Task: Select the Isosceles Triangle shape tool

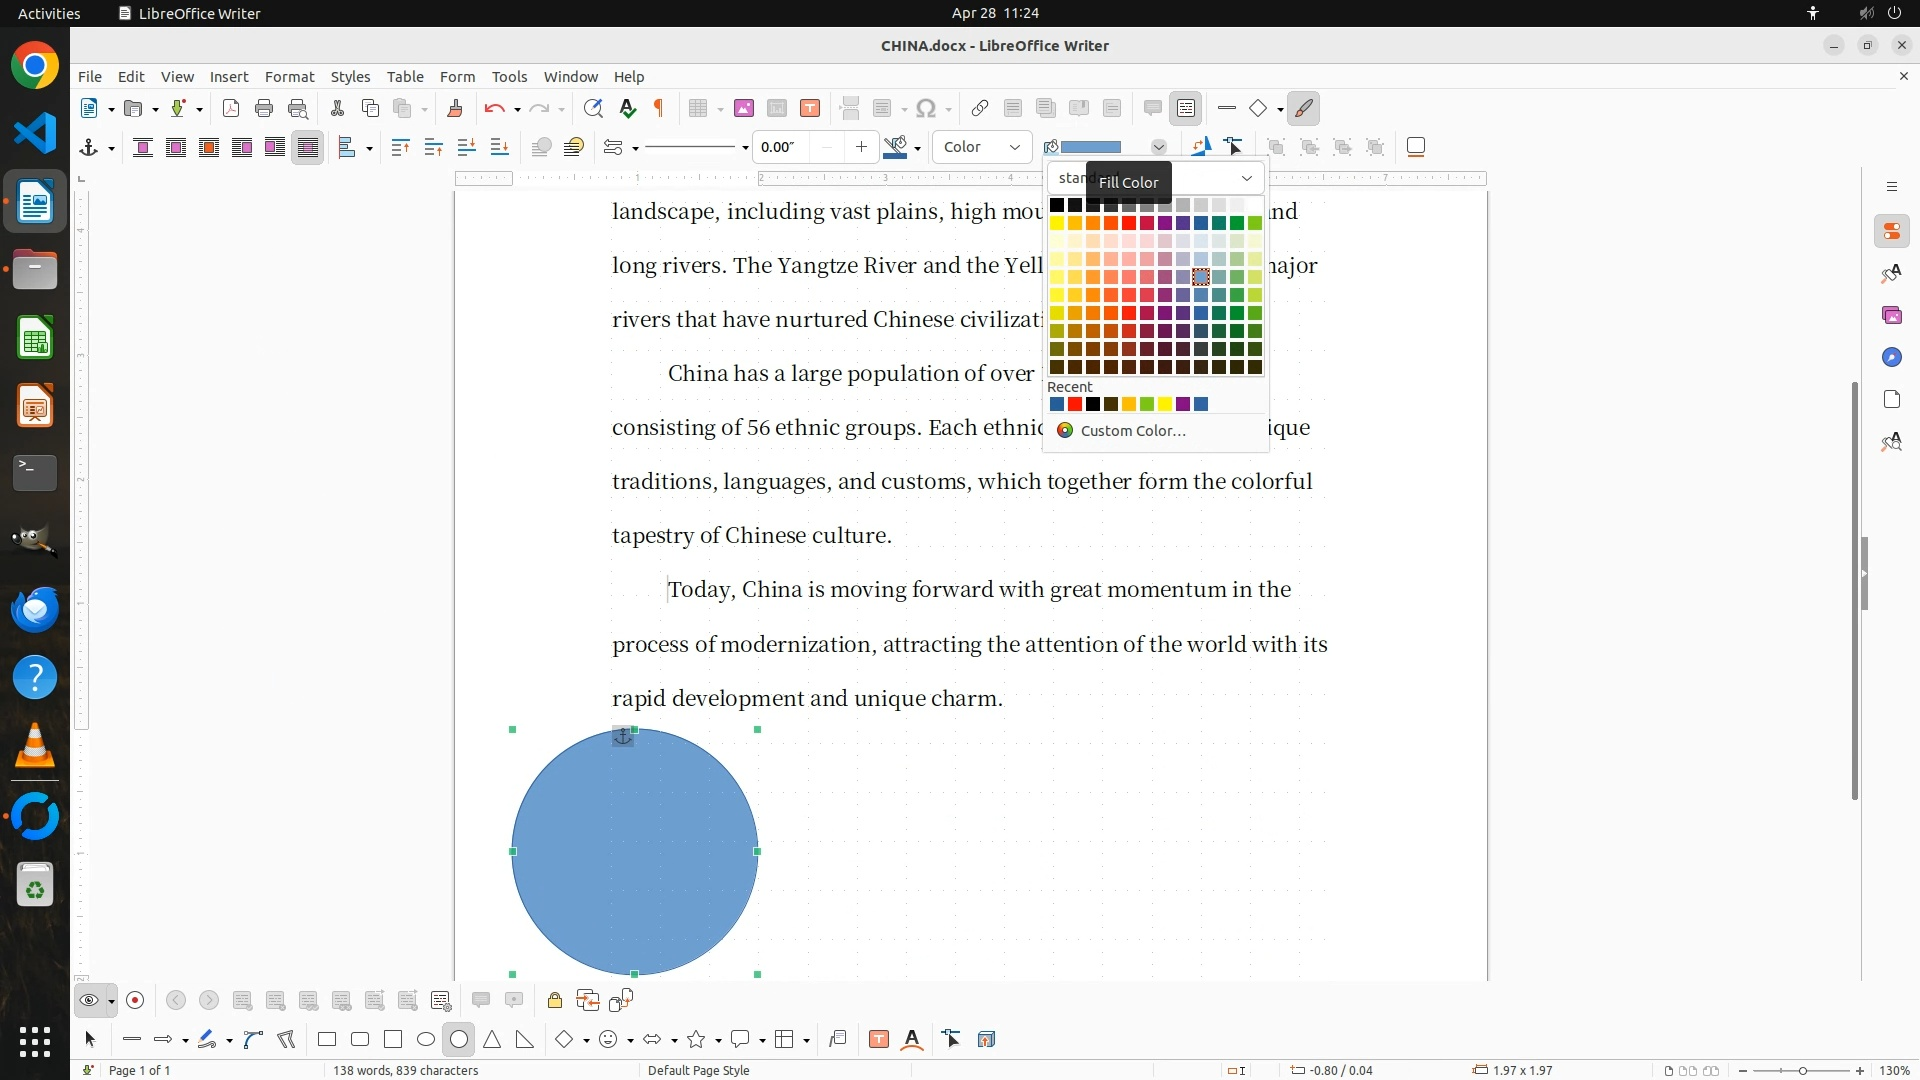Action: (492, 1040)
